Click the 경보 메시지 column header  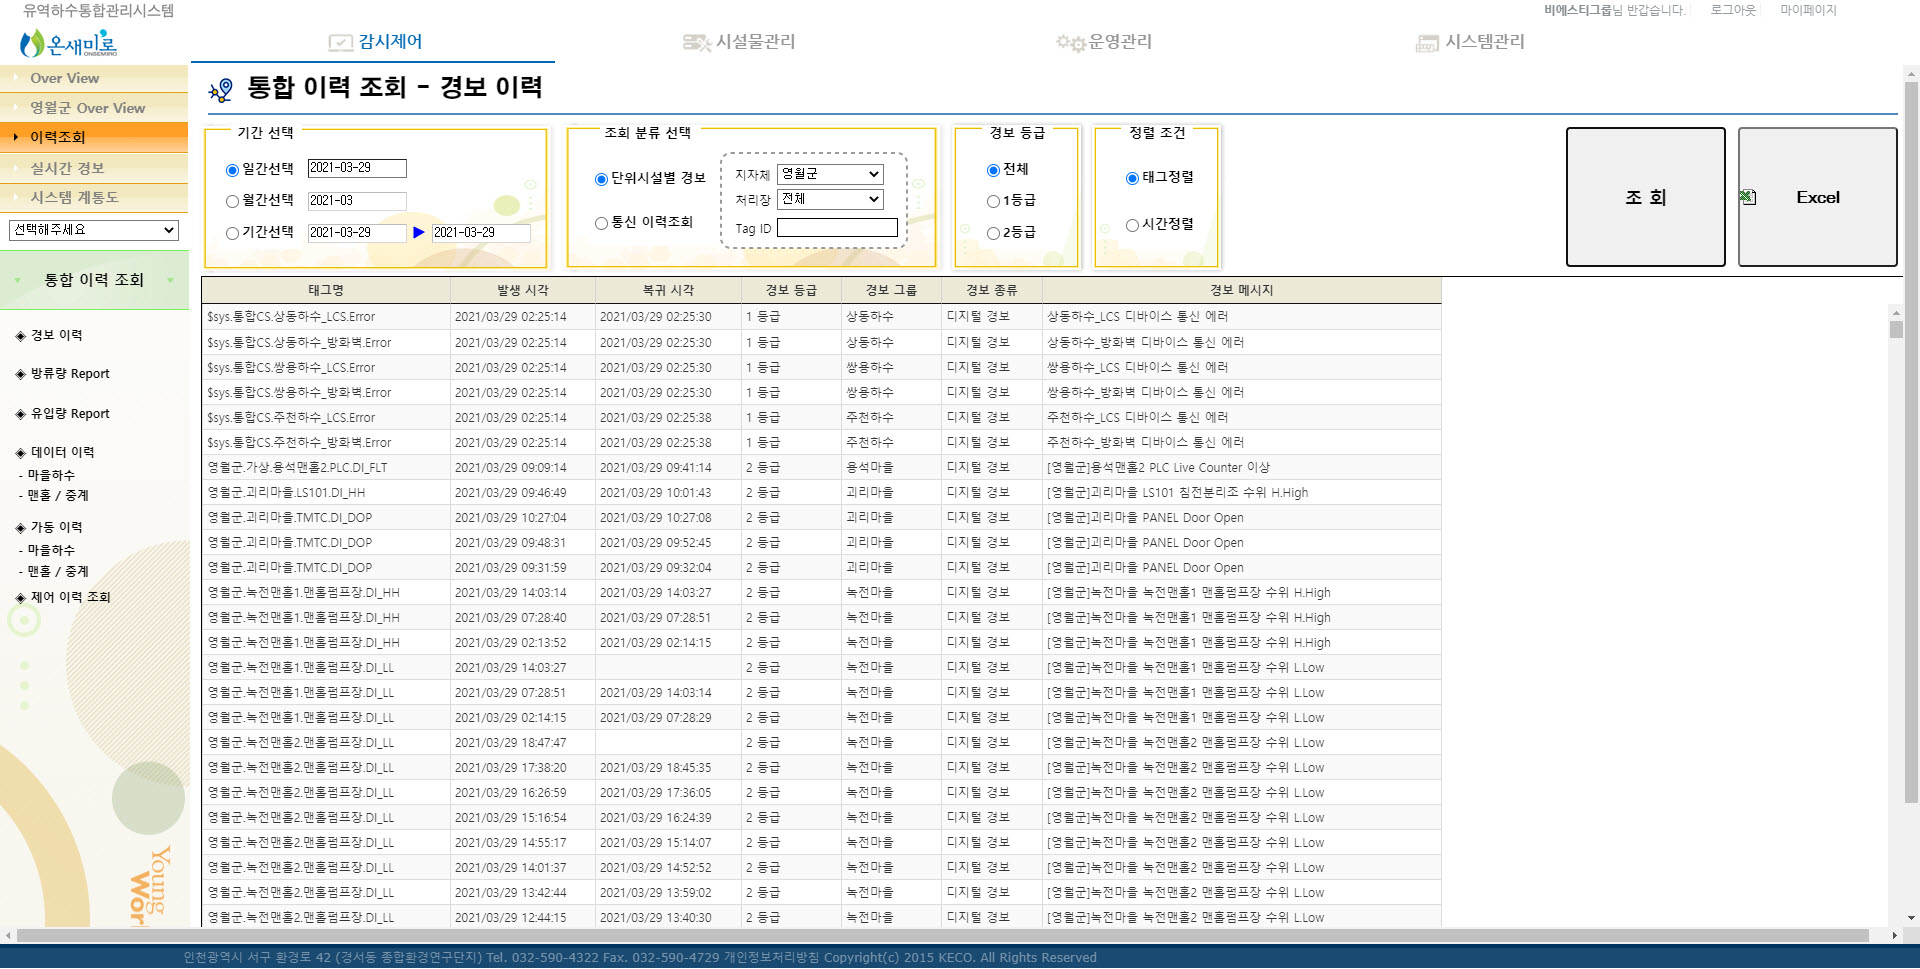point(1242,291)
